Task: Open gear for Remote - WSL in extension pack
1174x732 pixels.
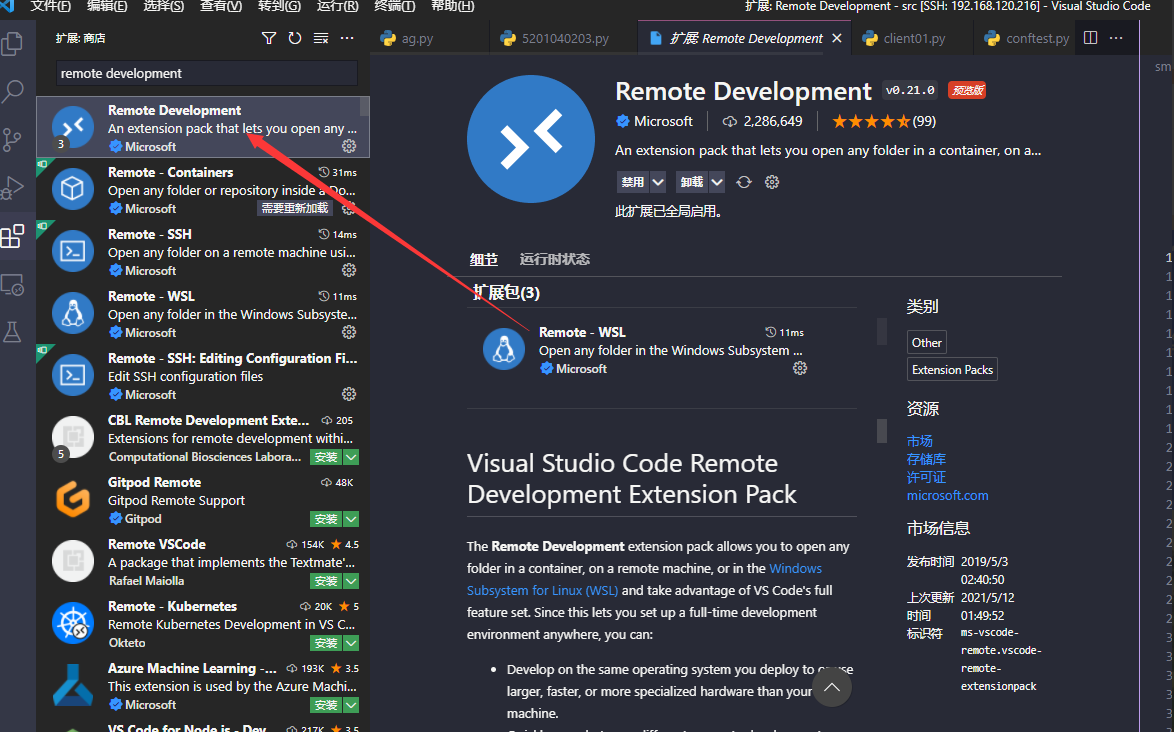Action: [x=800, y=368]
